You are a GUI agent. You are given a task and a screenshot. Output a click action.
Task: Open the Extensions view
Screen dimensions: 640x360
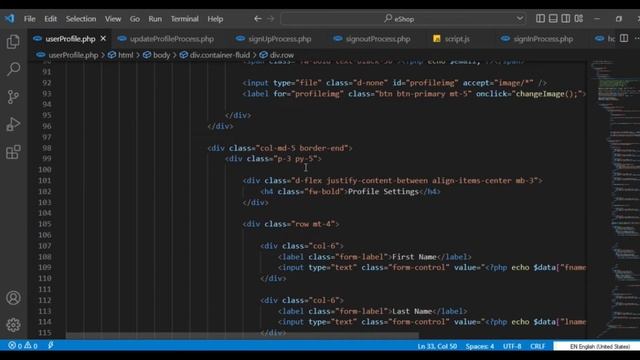tap(13, 152)
